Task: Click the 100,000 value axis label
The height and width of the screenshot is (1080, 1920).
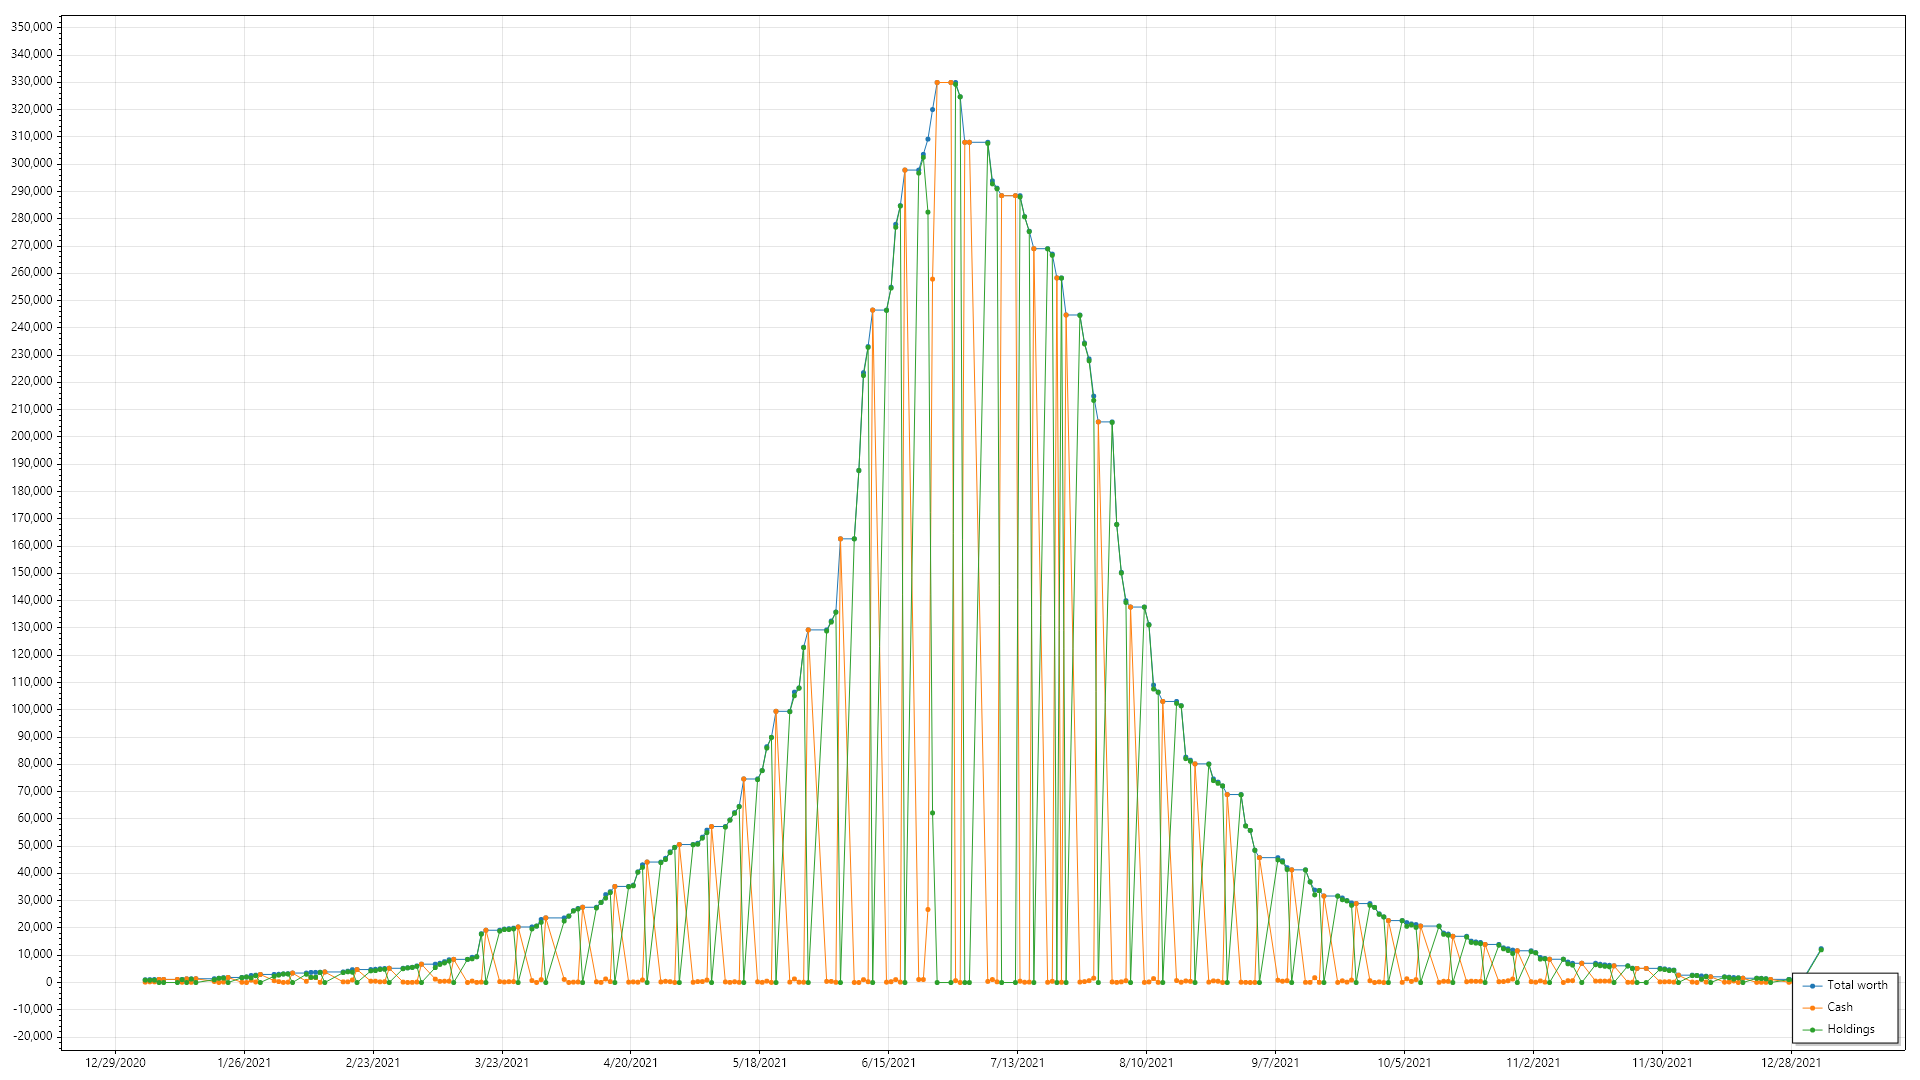Action: 32,709
